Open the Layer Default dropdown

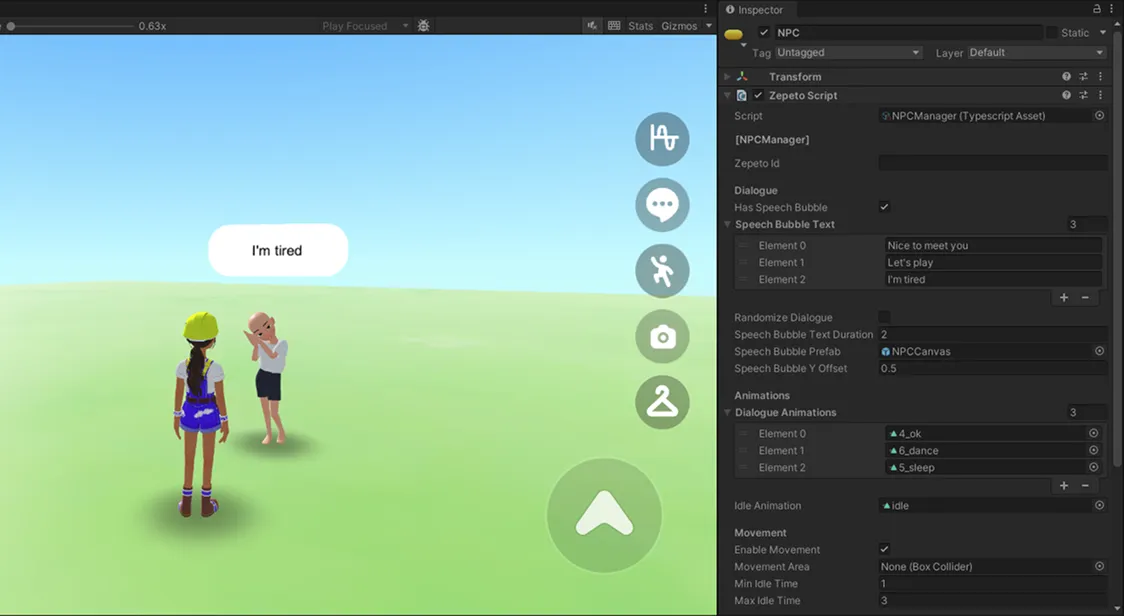click(1037, 52)
